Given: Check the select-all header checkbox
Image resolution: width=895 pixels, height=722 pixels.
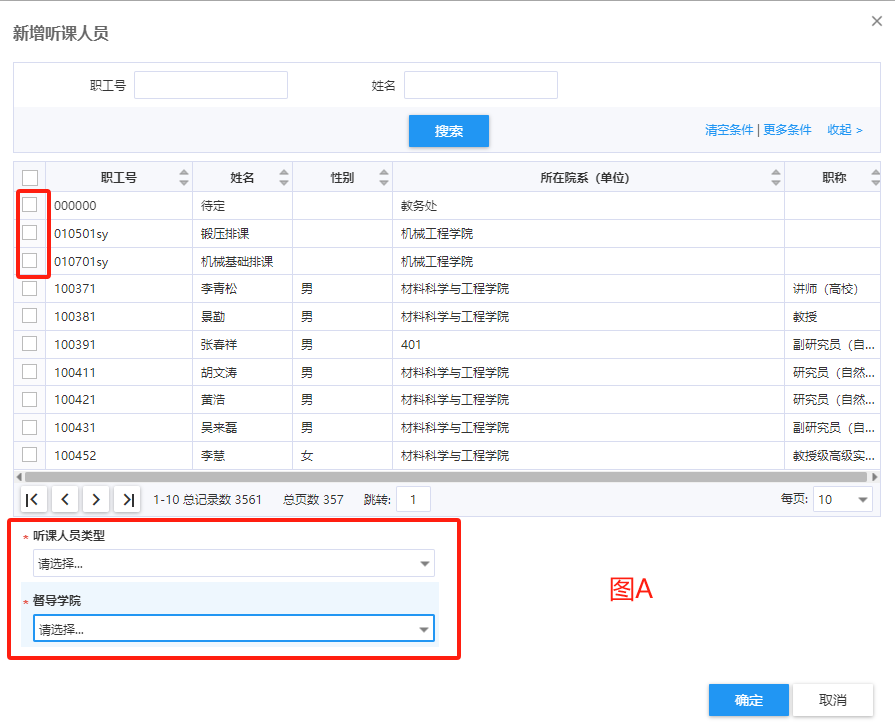Looking at the screenshot, I should pyautogui.click(x=30, y=178).
